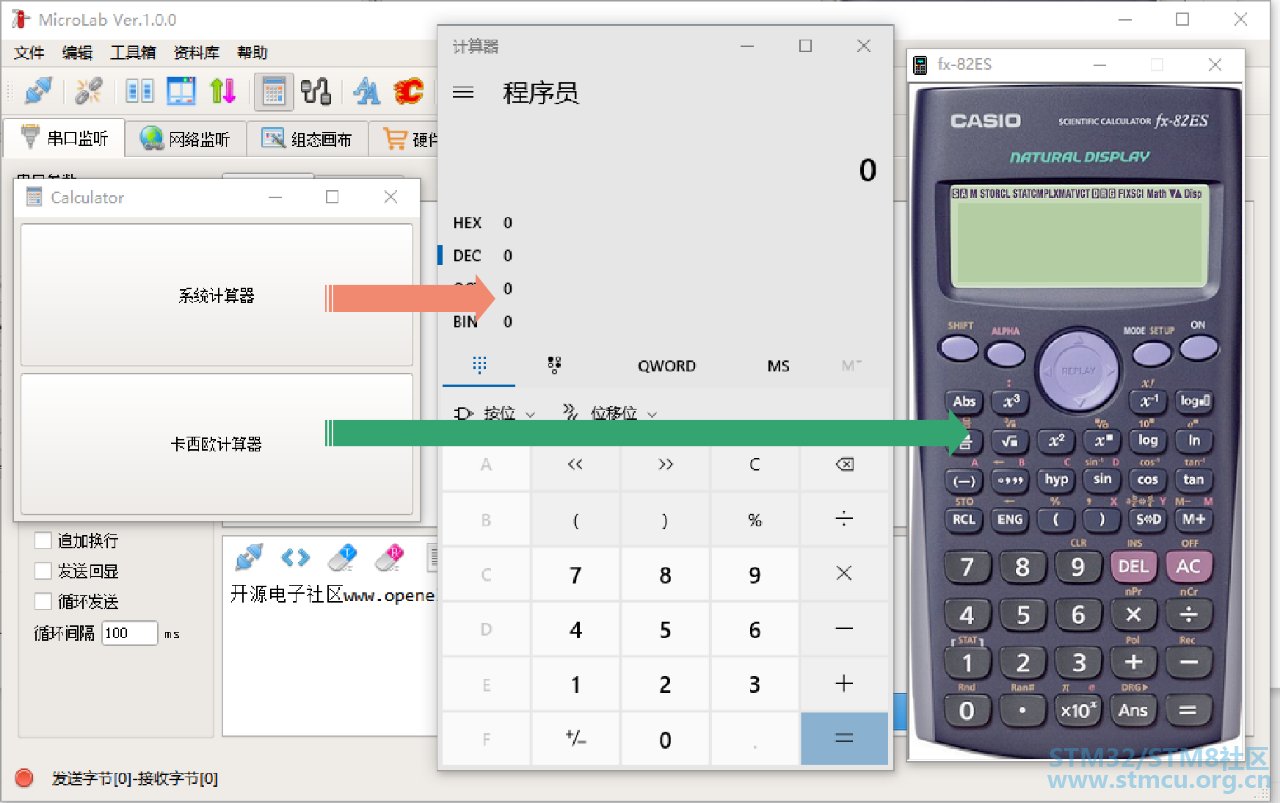1280x803 pixels.
Task: Click the SHIFT key on Casio calculator
Action: tap(960, 347)
